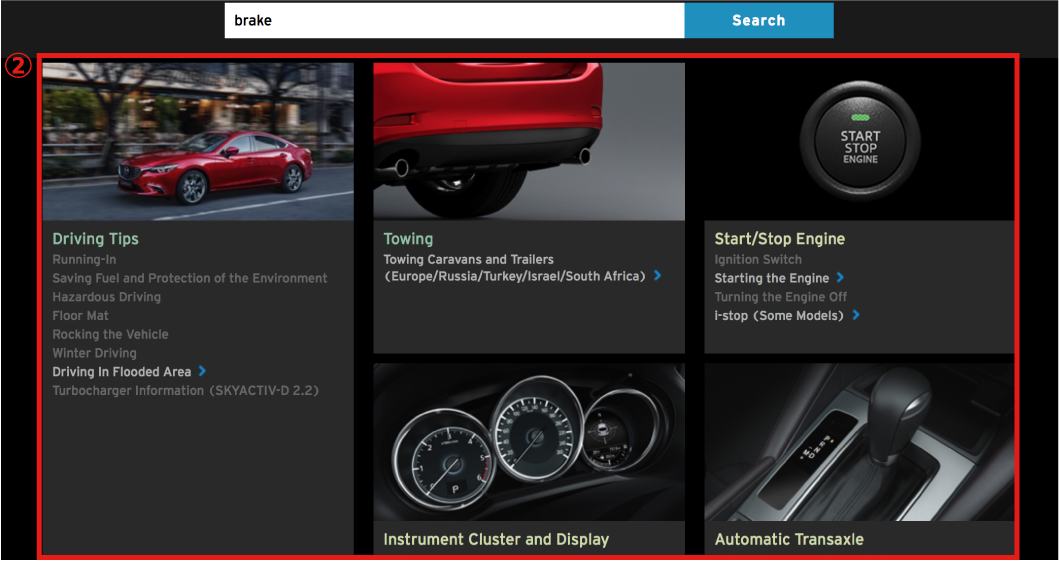Screen dimensions: 1059x561
Task: Click the Driving Tips heading
Action: point(95,239)
